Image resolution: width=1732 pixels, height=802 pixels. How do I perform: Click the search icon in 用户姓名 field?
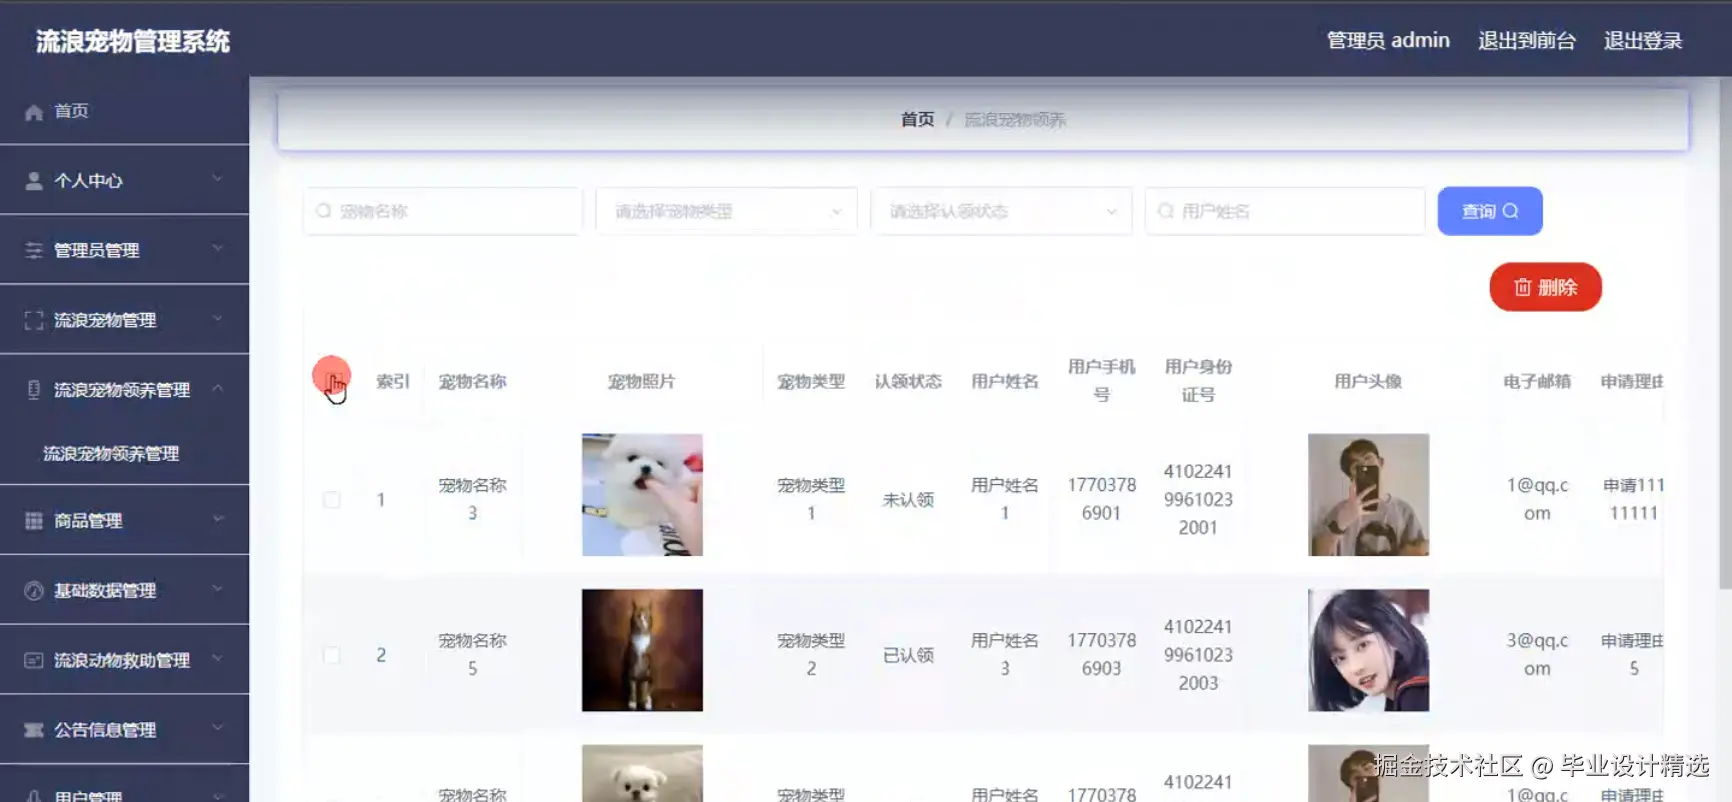tap(1166, 211)
